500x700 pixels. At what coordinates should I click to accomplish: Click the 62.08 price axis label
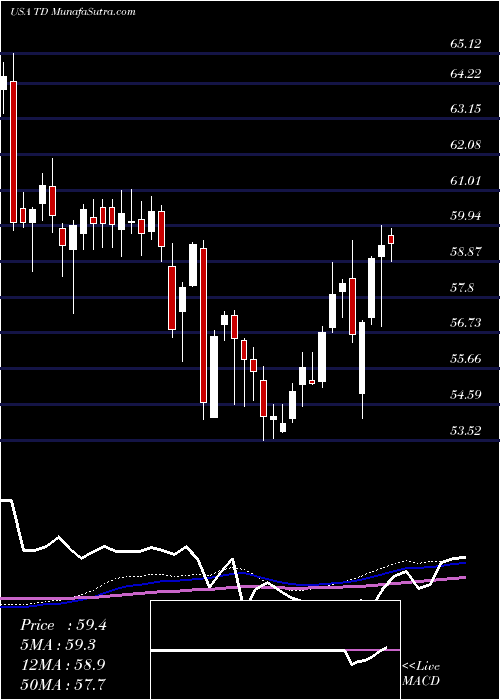click(465, 145)
